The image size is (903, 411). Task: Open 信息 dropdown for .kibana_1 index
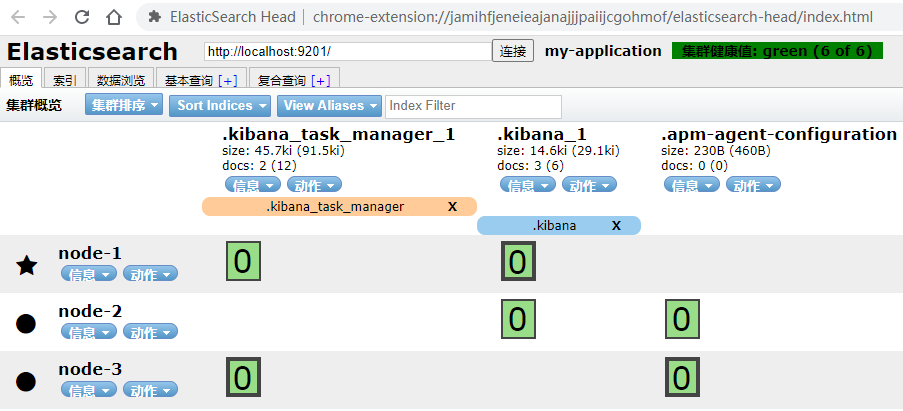click(x=528, y=185)
